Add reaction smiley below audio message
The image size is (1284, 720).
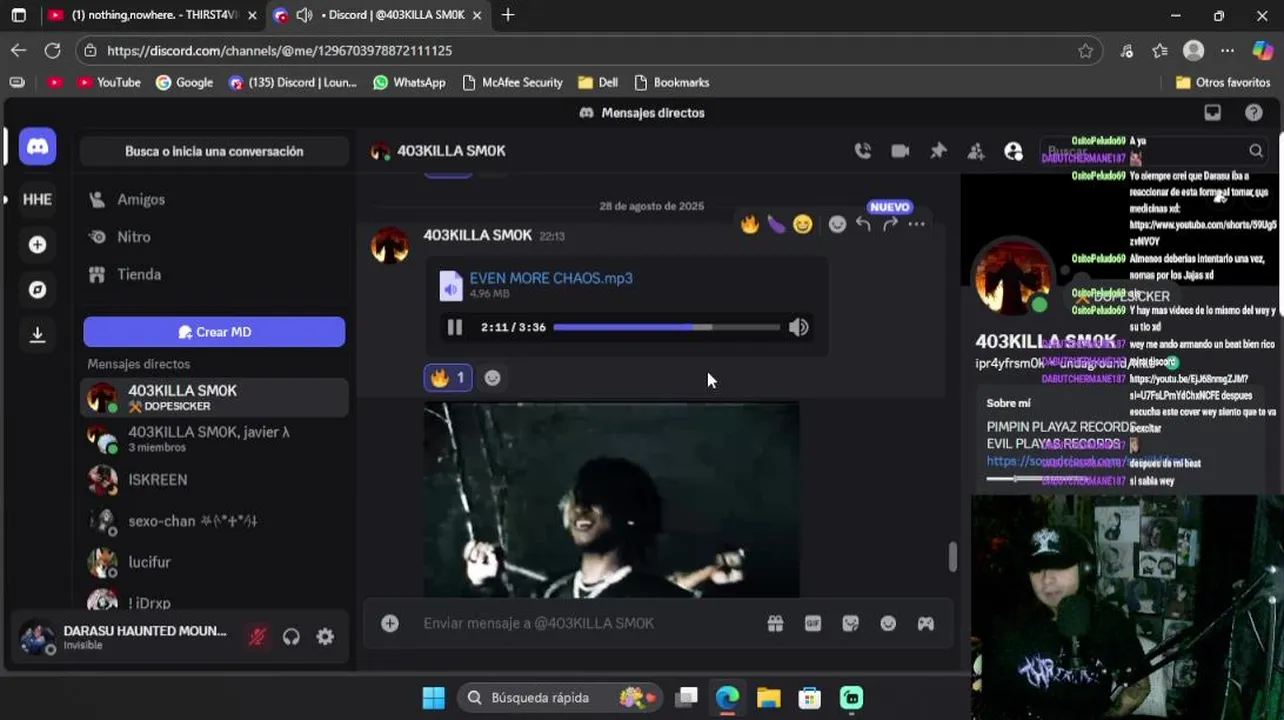492,378
